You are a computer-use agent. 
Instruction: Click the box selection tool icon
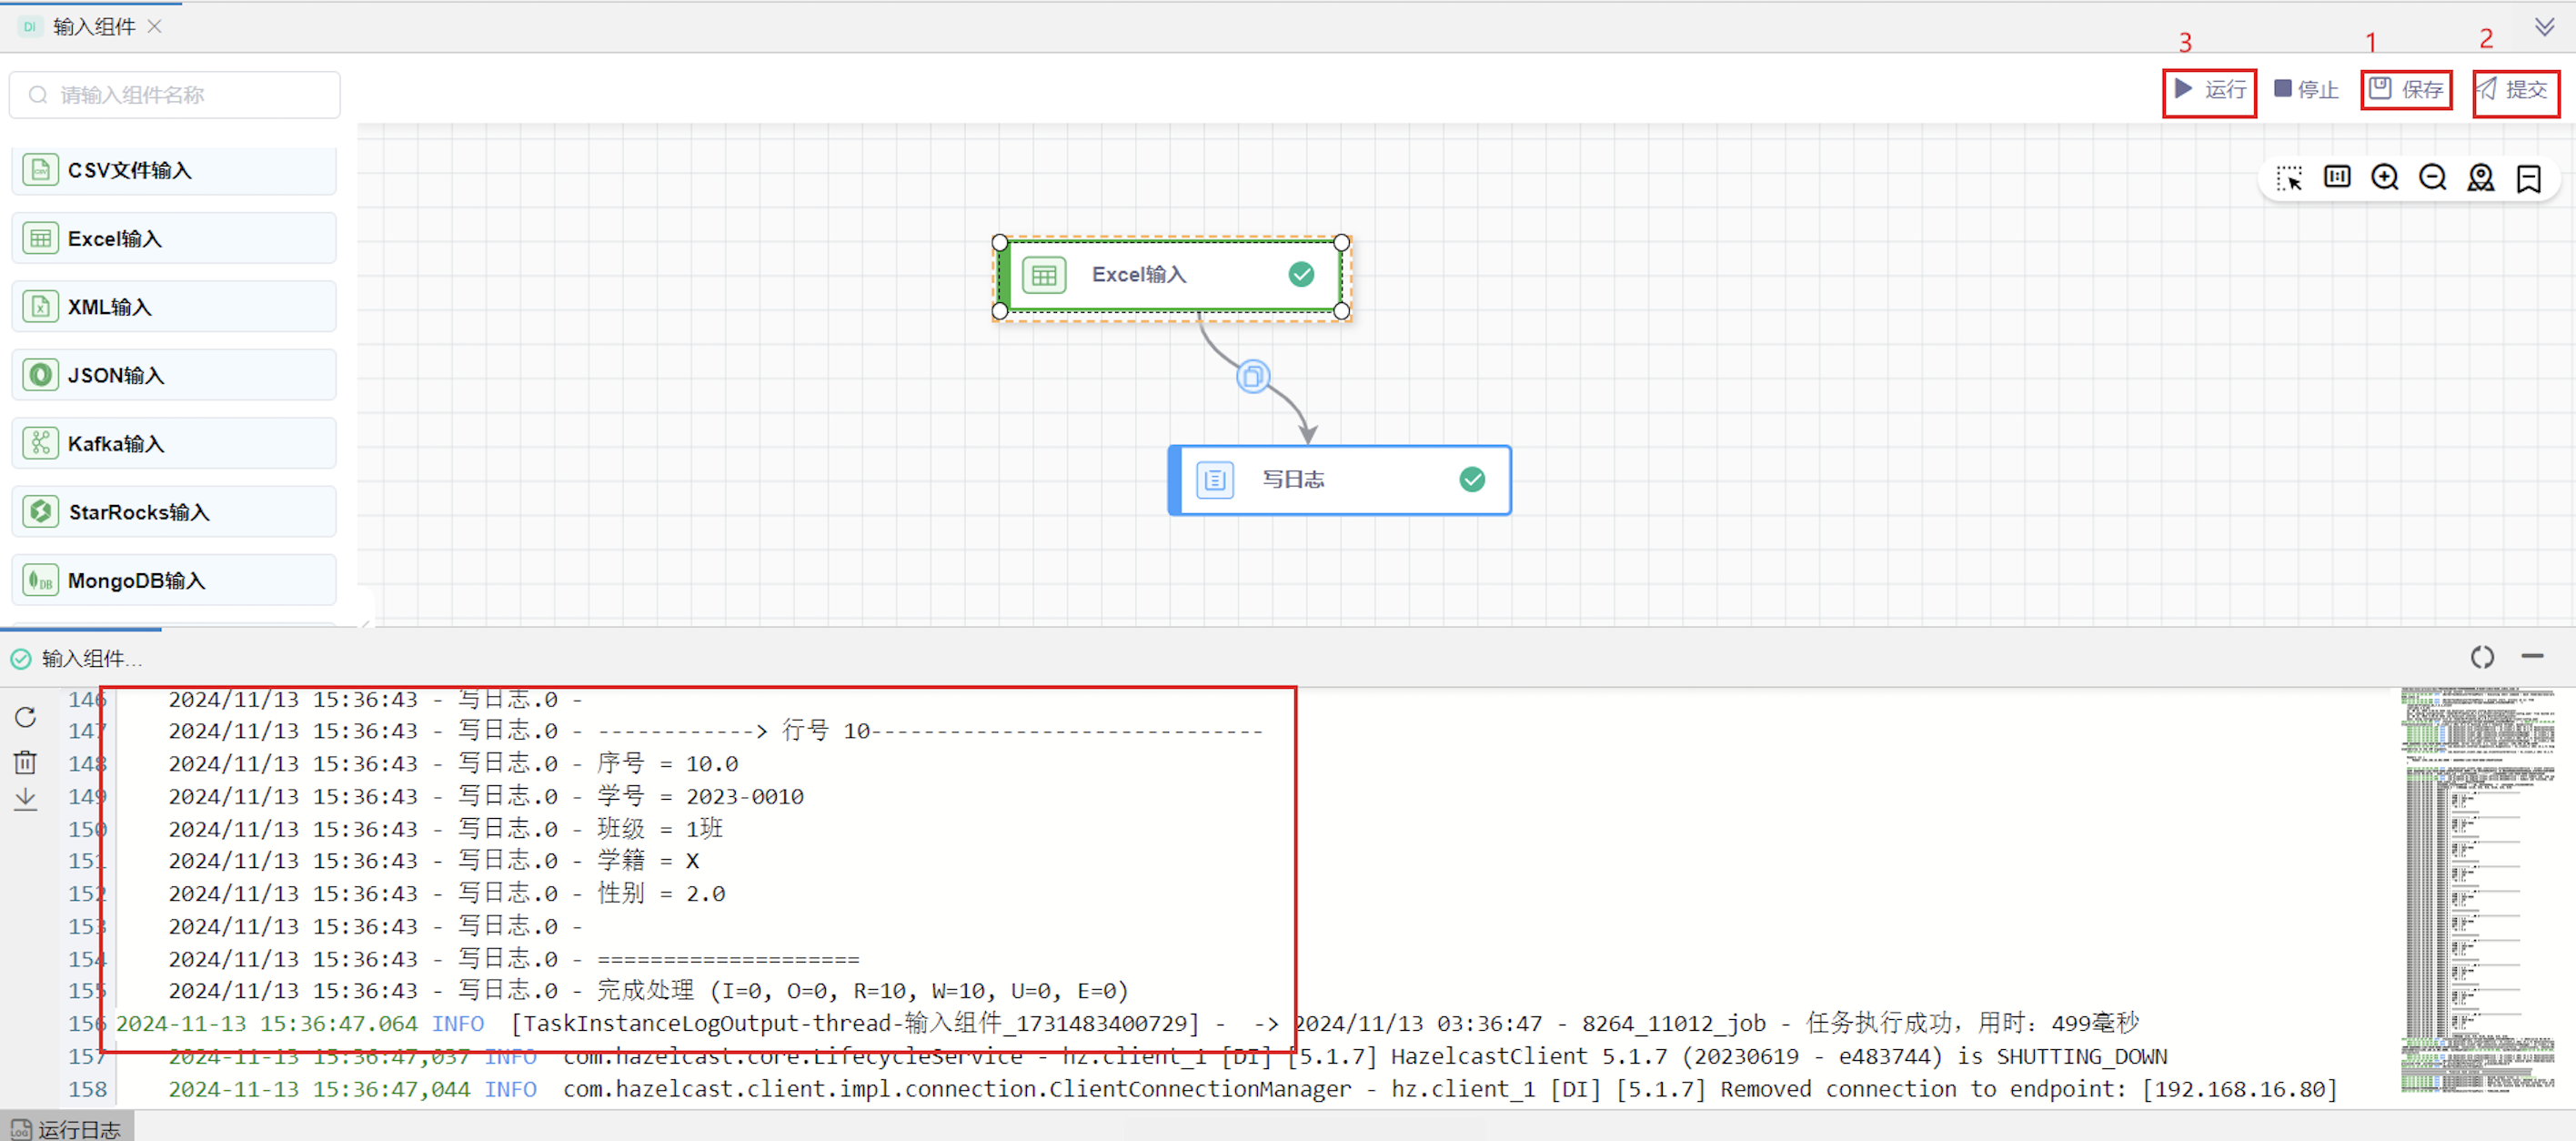pos(2289,178)
